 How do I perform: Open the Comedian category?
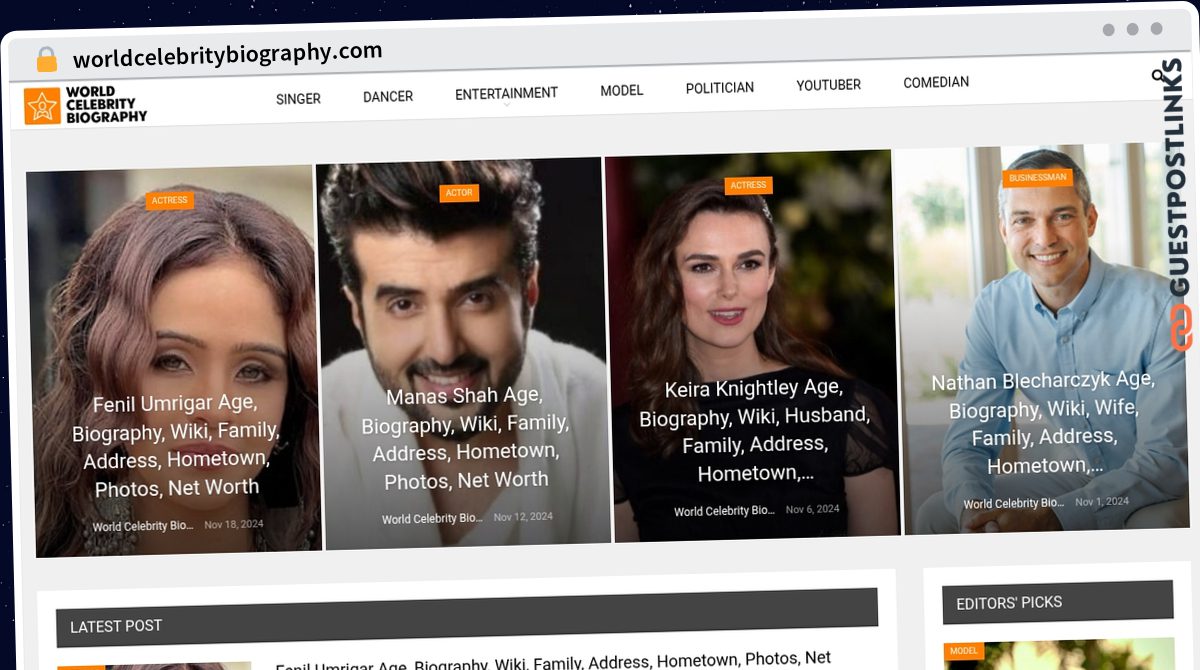935,82
